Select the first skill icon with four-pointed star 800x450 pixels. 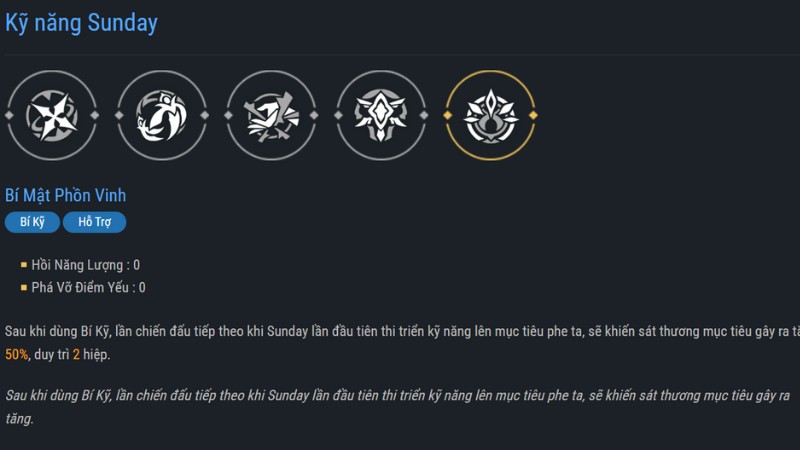pos(52,115)
